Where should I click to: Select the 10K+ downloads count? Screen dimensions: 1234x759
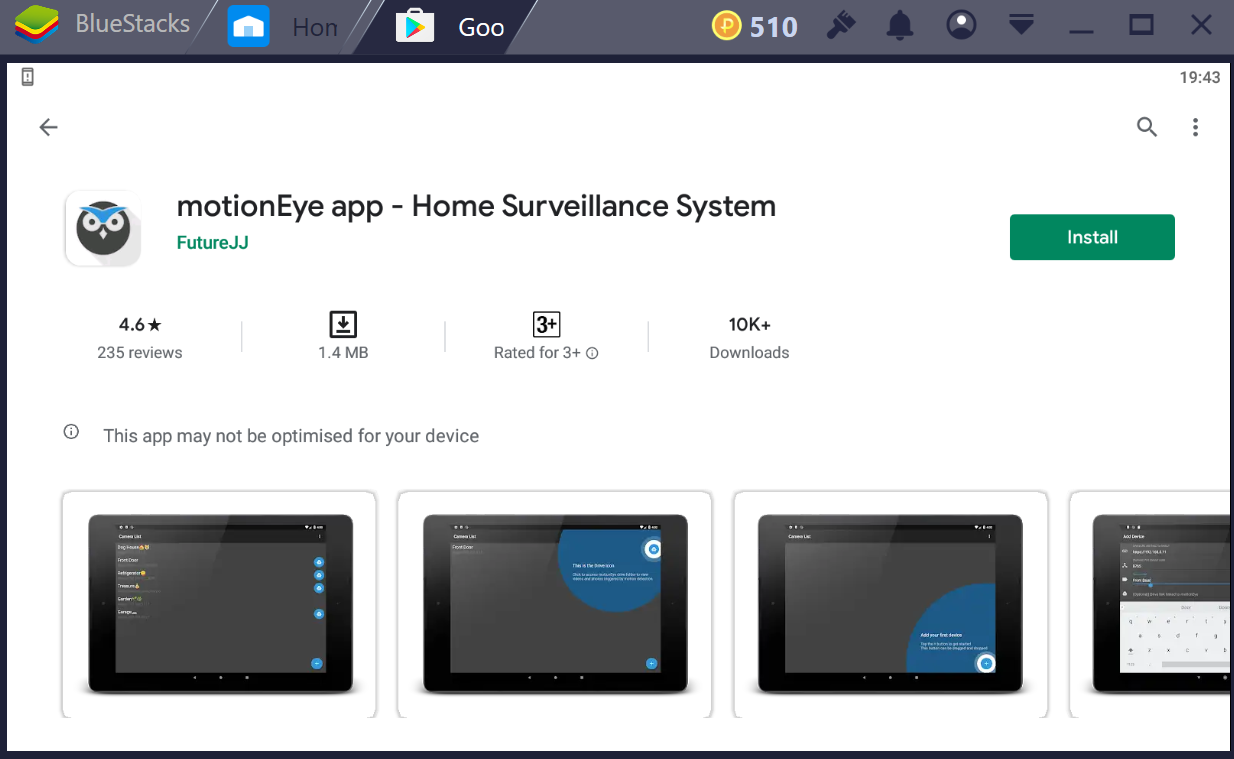[x=749, y=324]
